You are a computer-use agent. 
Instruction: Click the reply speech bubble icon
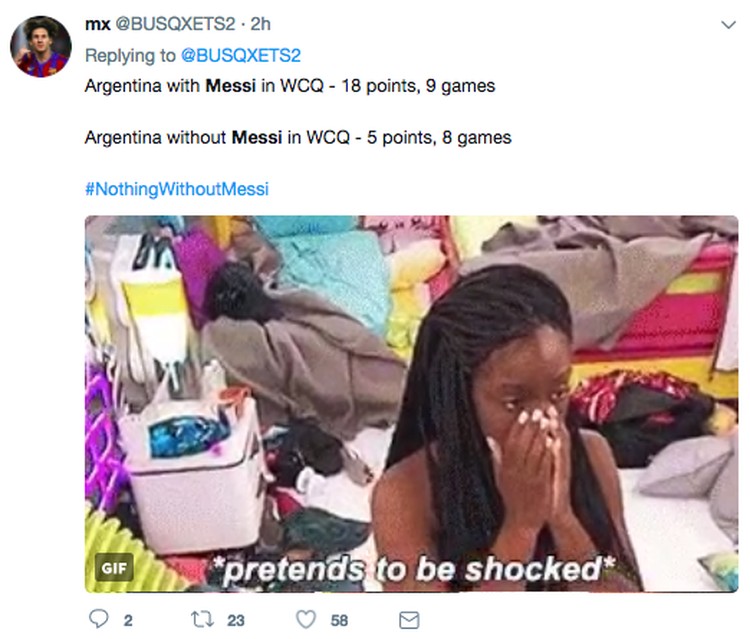click(99, 618)
